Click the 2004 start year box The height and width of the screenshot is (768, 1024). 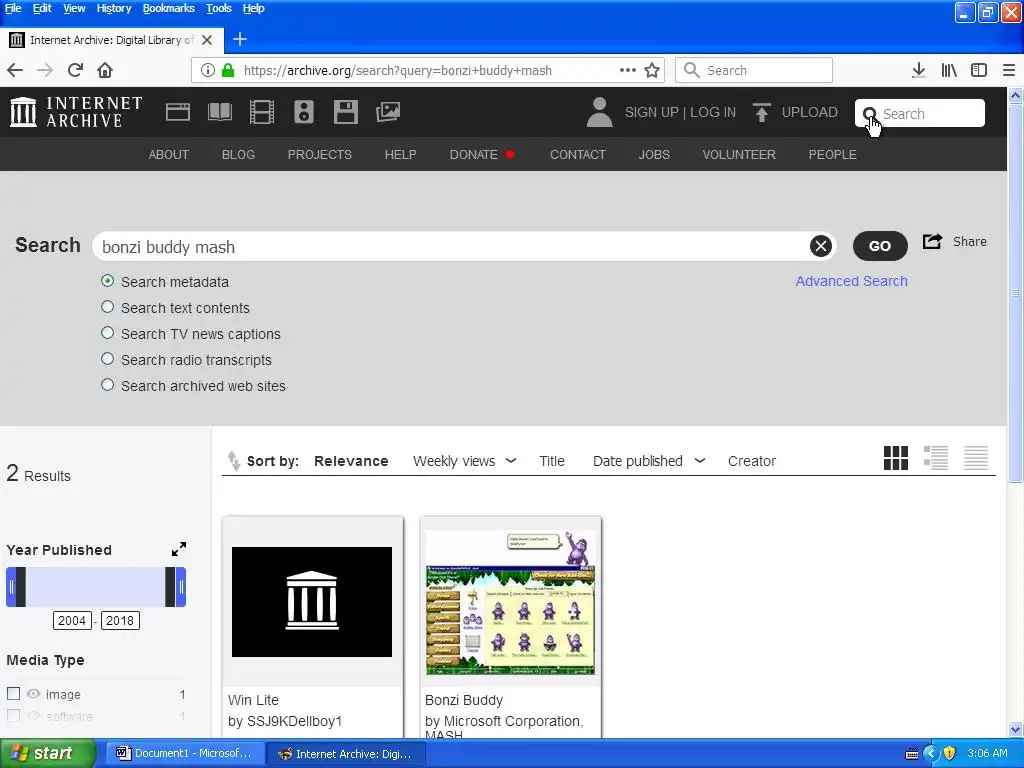click(x=72, y=620)
